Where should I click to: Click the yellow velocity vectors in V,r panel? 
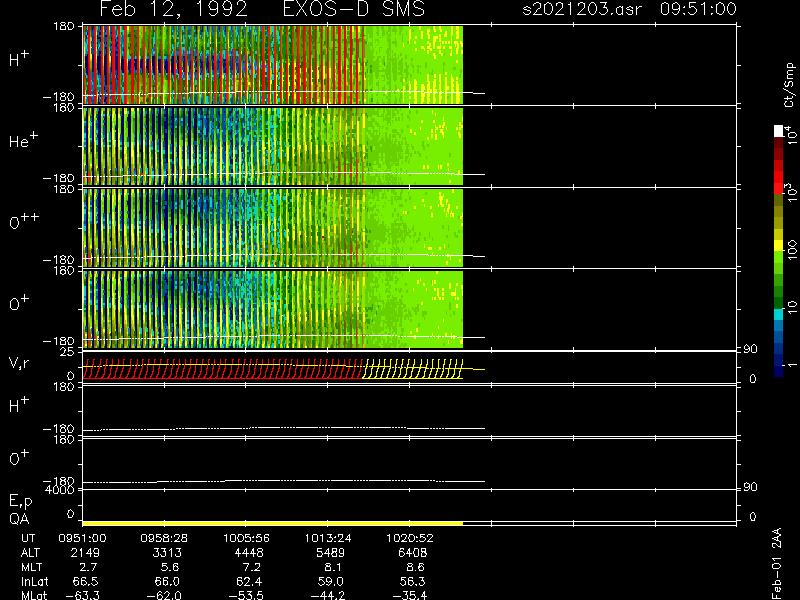(x=412, y=369)
